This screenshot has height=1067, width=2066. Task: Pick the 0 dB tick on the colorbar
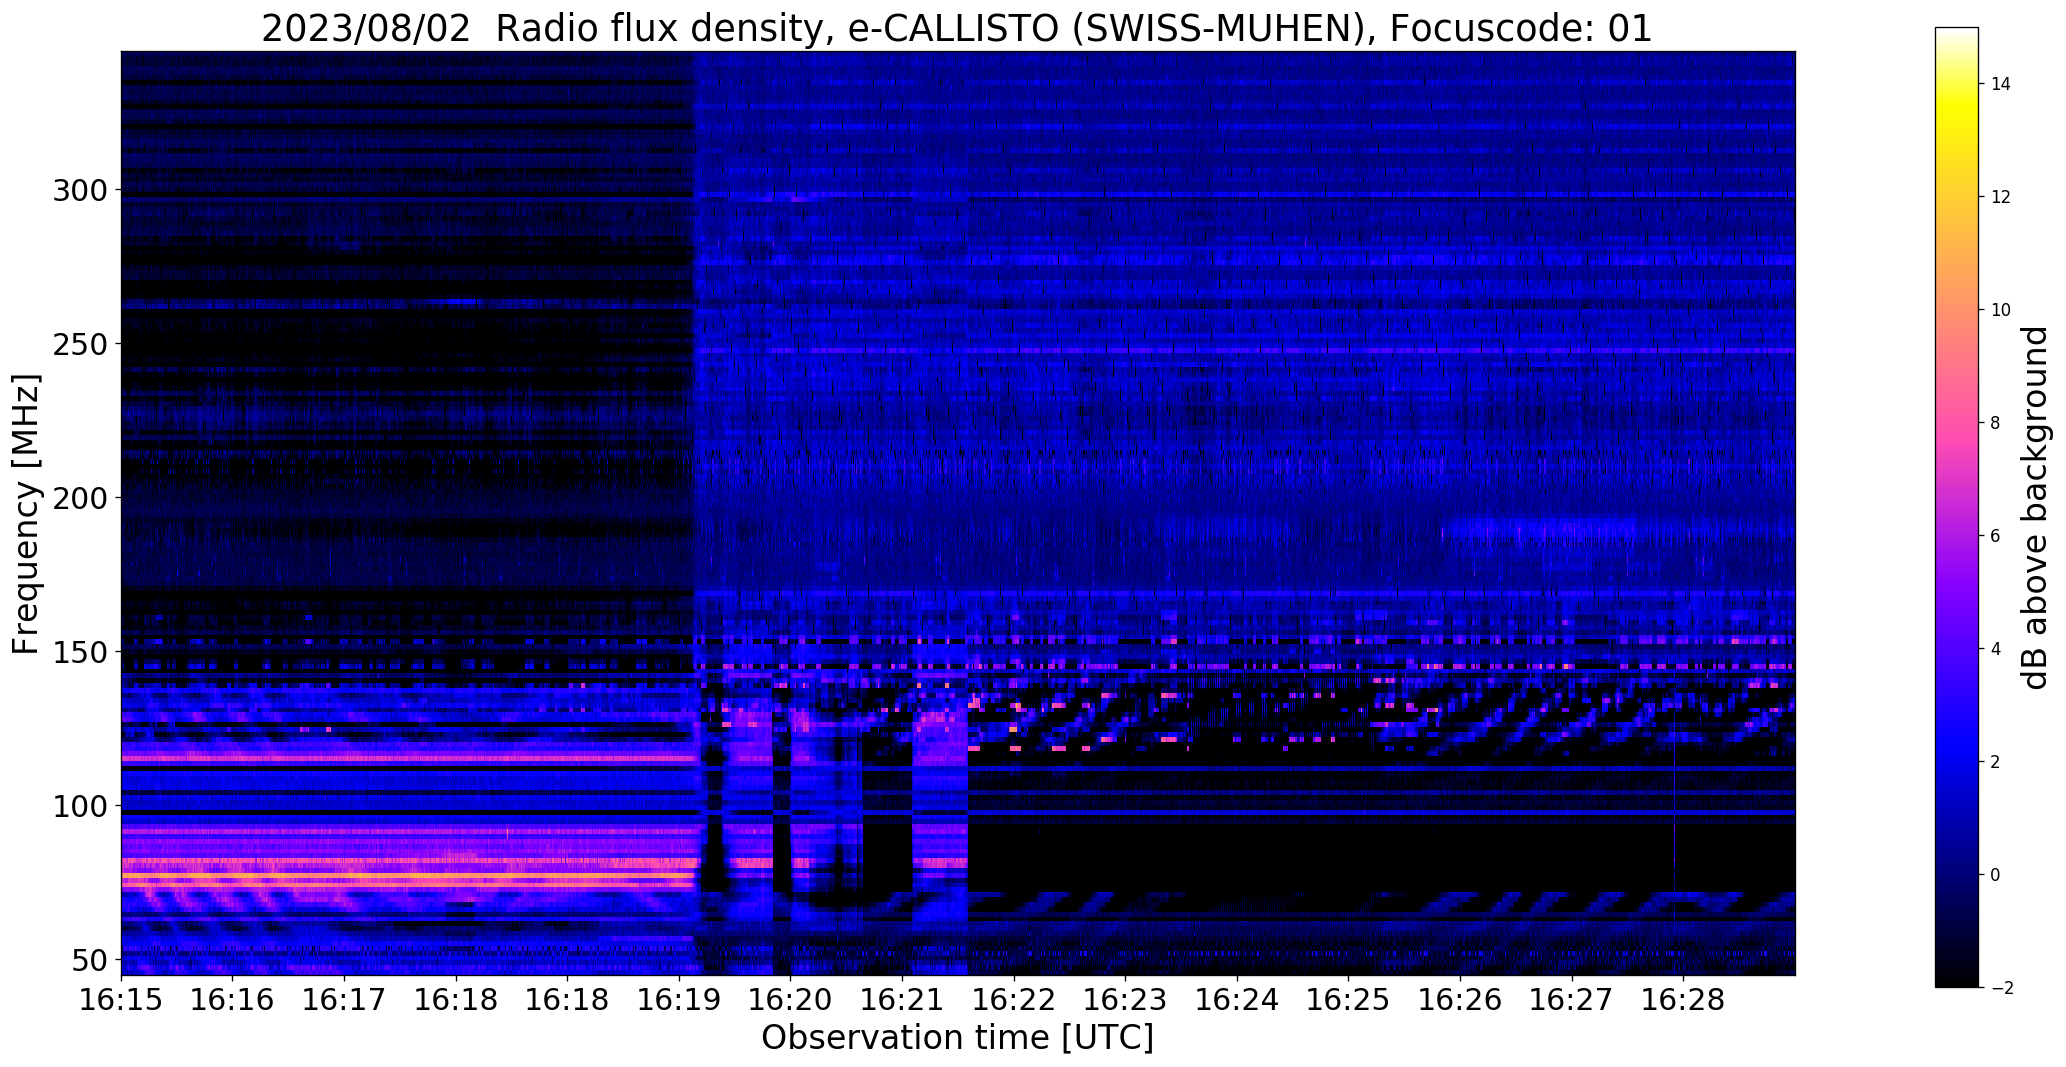(x=1996, y=875)
